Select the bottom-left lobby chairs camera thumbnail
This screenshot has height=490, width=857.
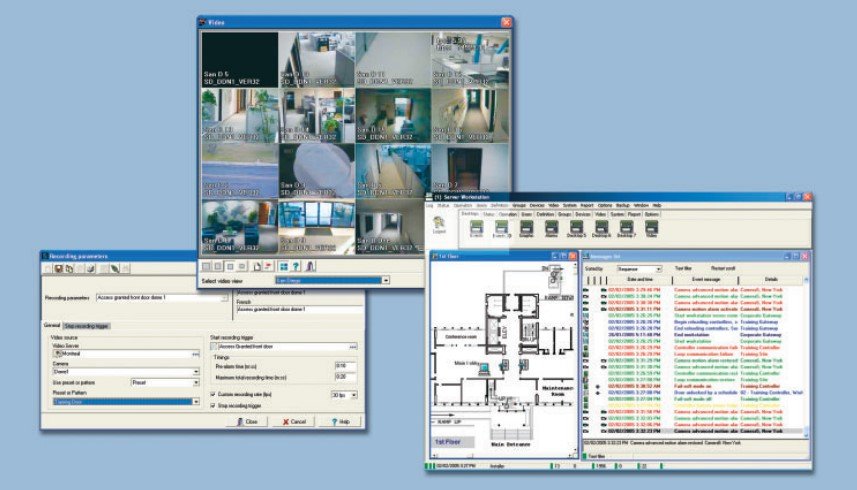[239, 226]
